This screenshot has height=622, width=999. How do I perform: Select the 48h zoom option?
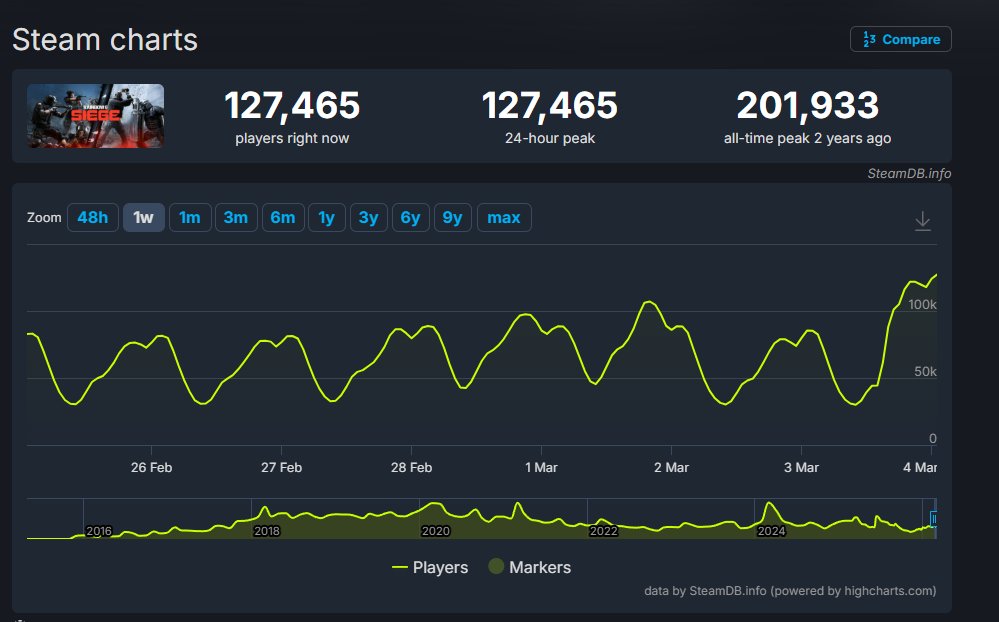click(x=92, y=217)
